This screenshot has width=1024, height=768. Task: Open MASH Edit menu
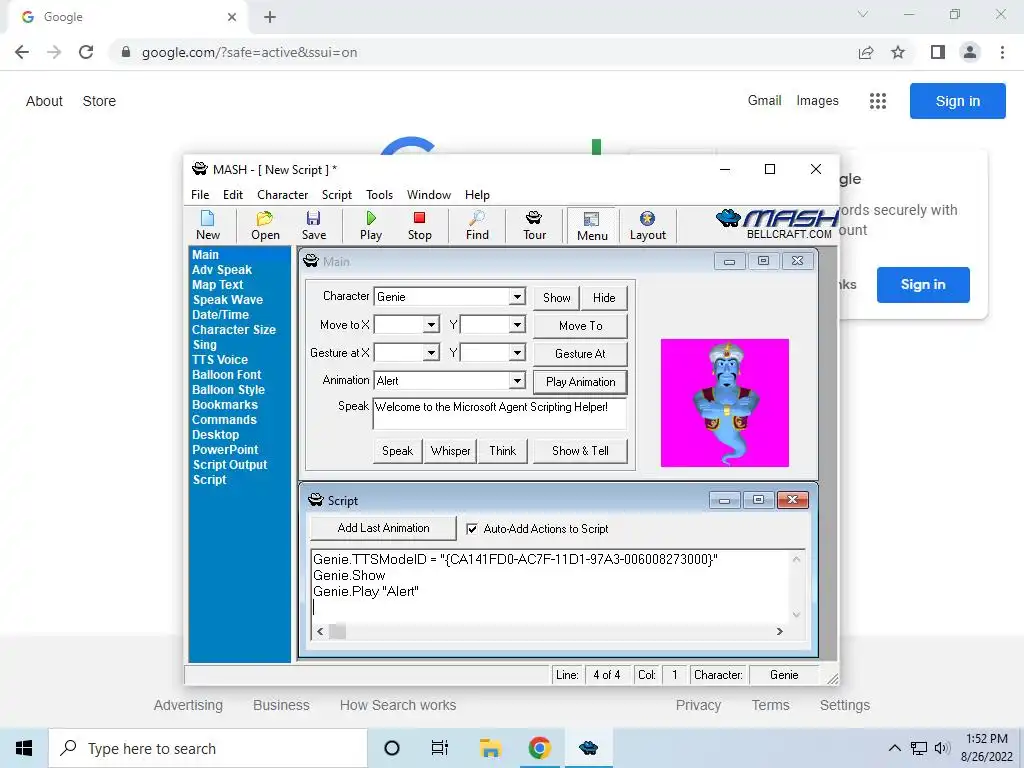tap(232, 195)
